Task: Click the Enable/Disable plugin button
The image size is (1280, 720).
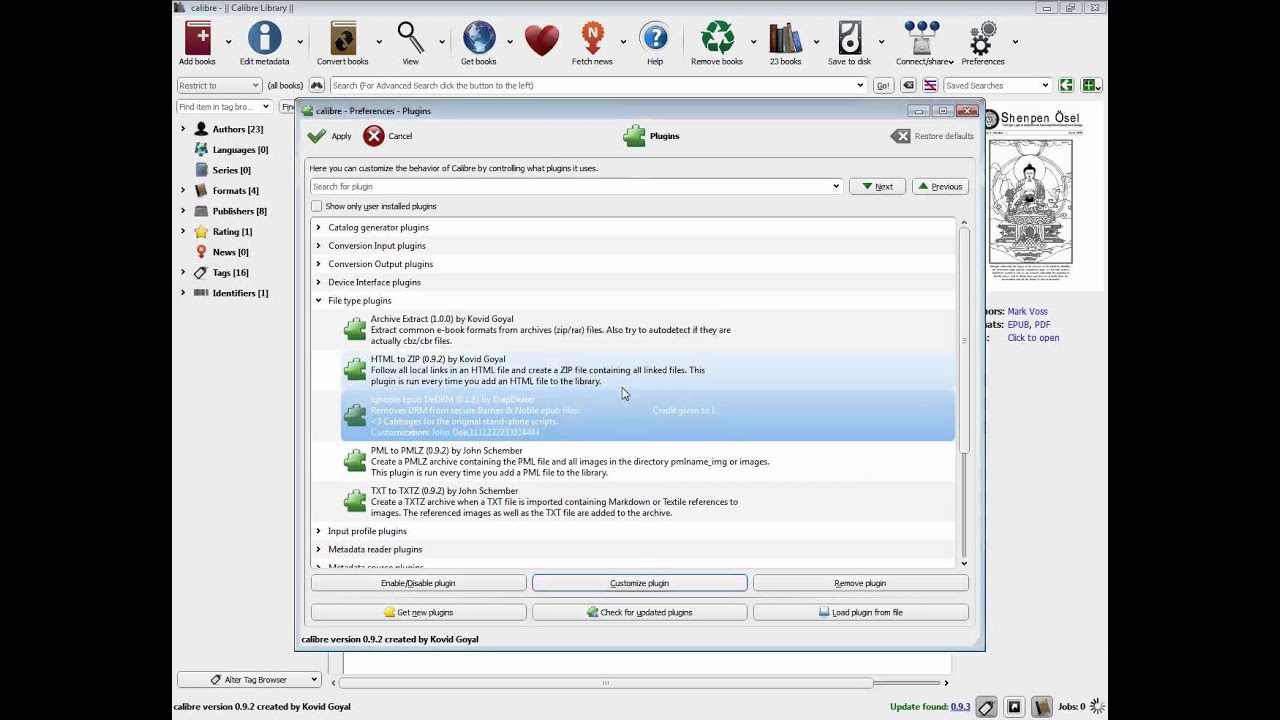Action: (x=418, y=583)
